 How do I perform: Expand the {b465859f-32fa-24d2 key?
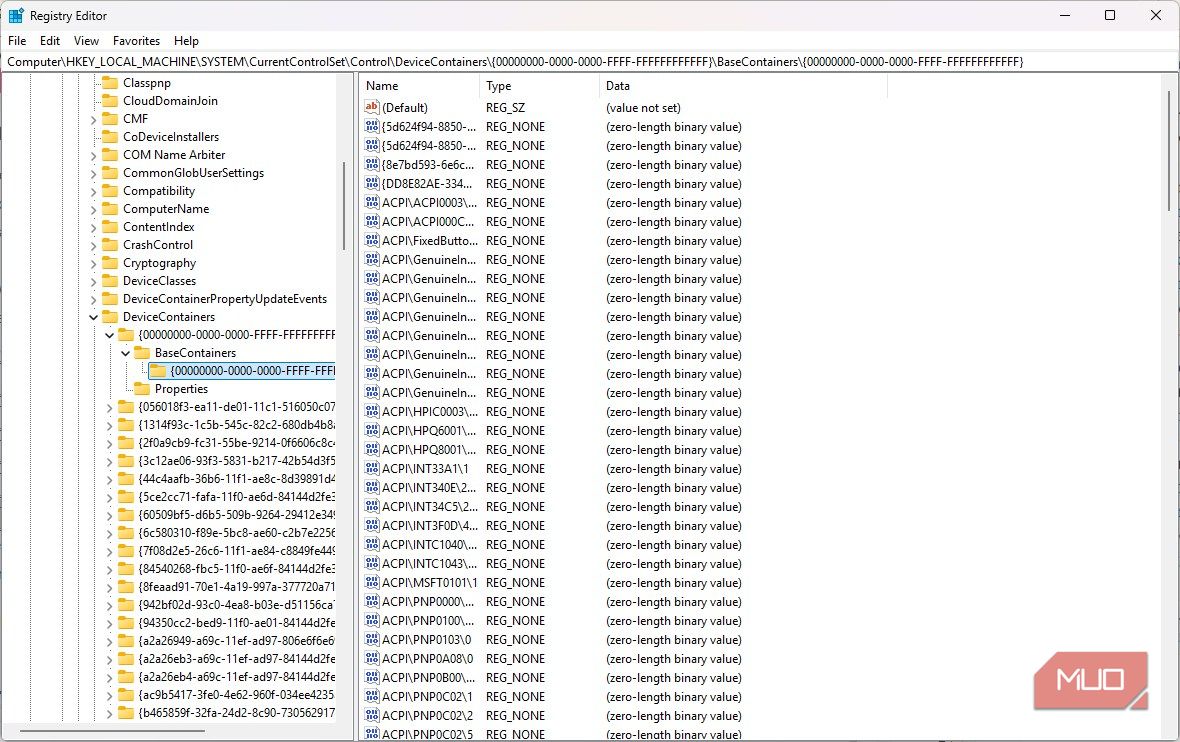point(109,713)
